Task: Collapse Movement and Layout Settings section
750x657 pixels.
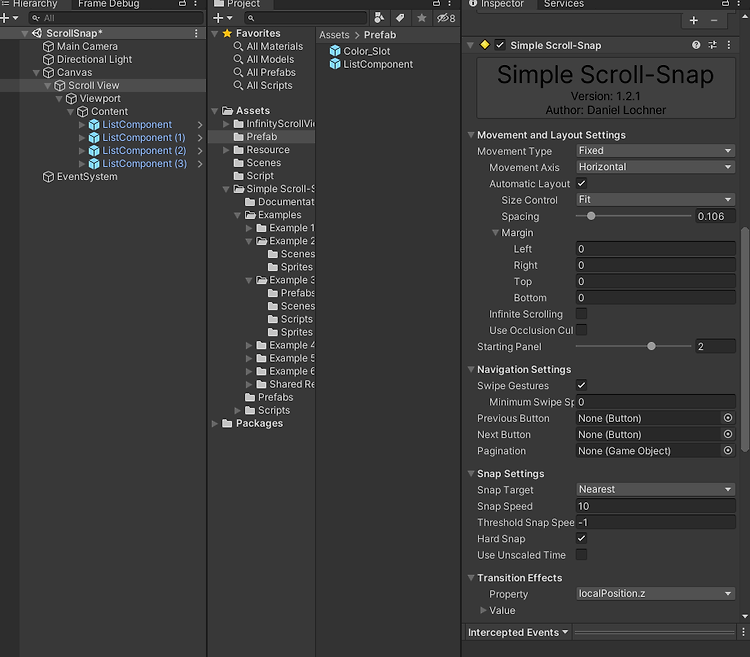Action: click(471, 135)
